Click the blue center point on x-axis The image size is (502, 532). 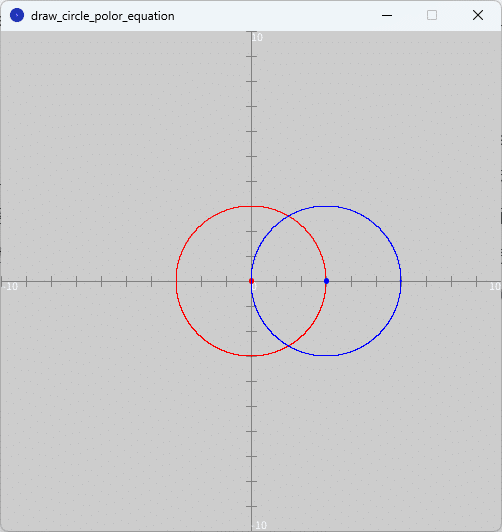[x=326, y=281]
